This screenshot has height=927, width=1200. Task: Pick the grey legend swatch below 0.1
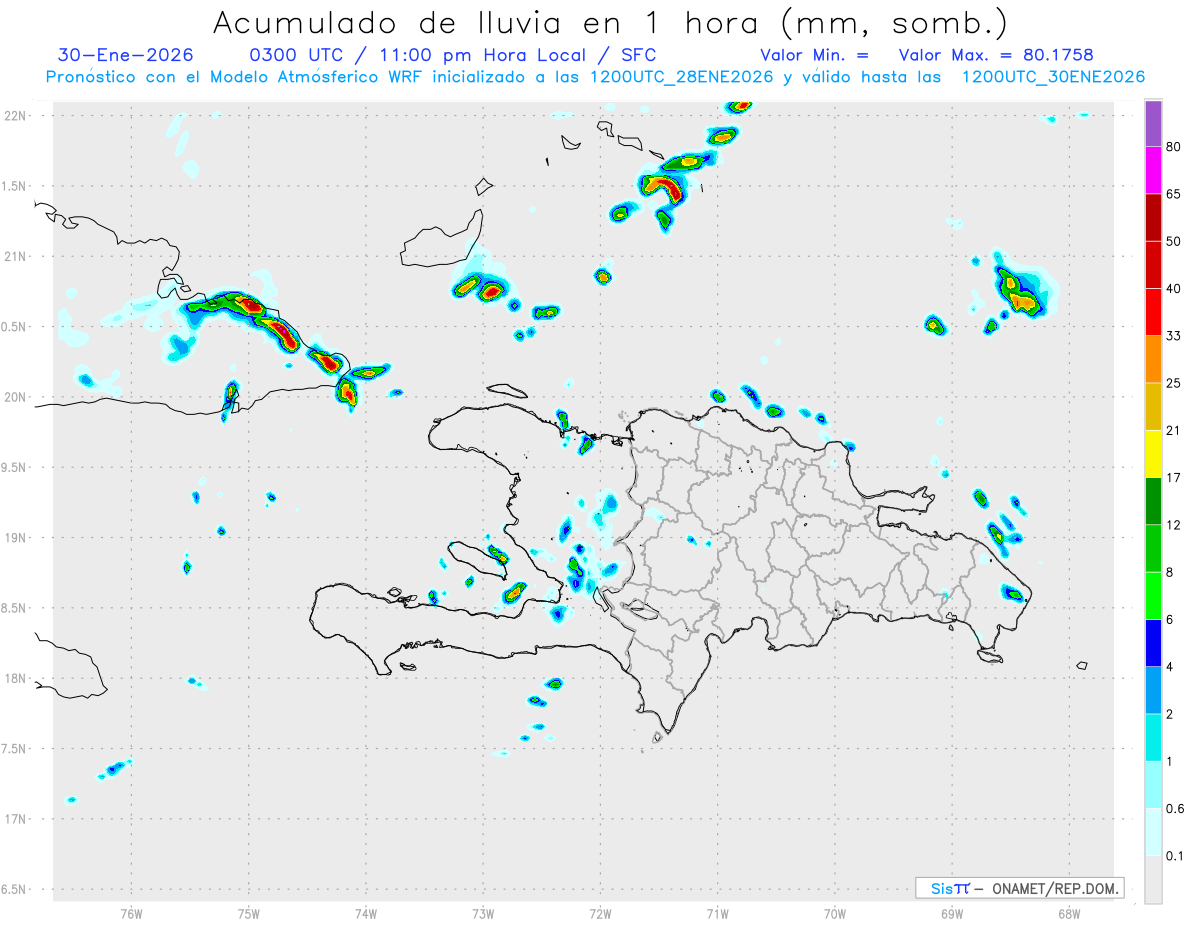(1153, 879)
